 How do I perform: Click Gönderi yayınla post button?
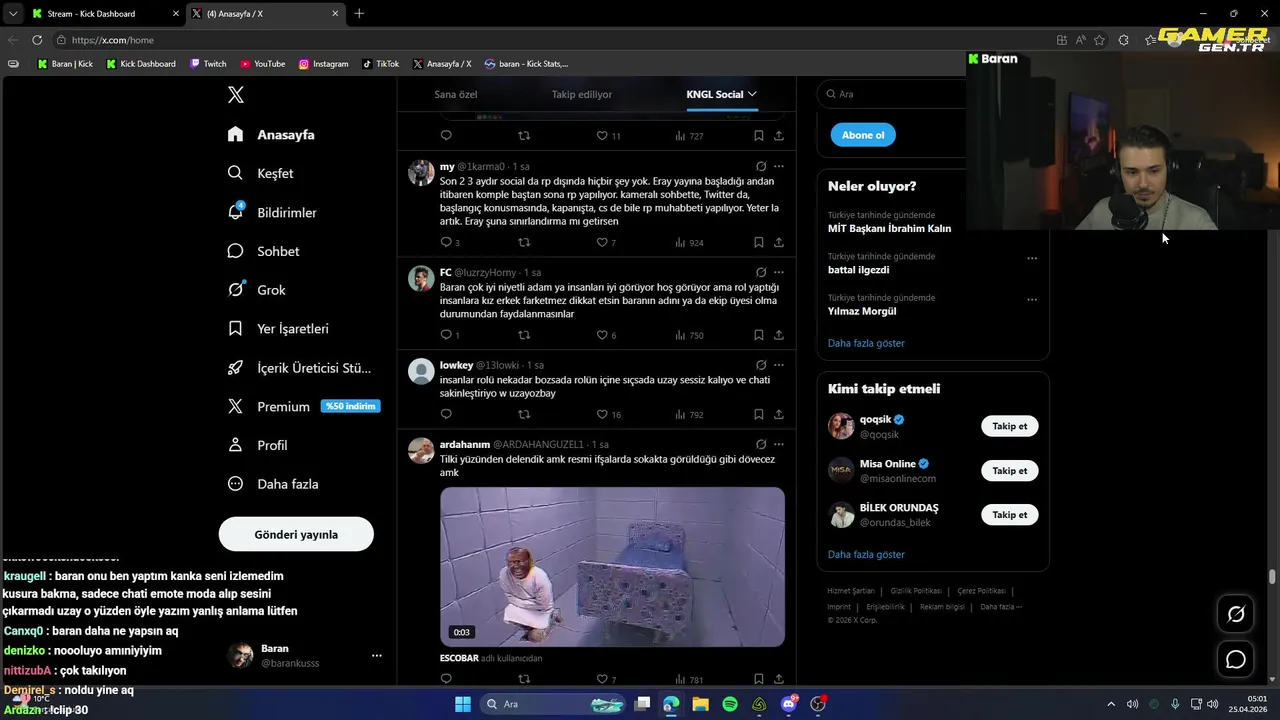(x=296, y=534)
